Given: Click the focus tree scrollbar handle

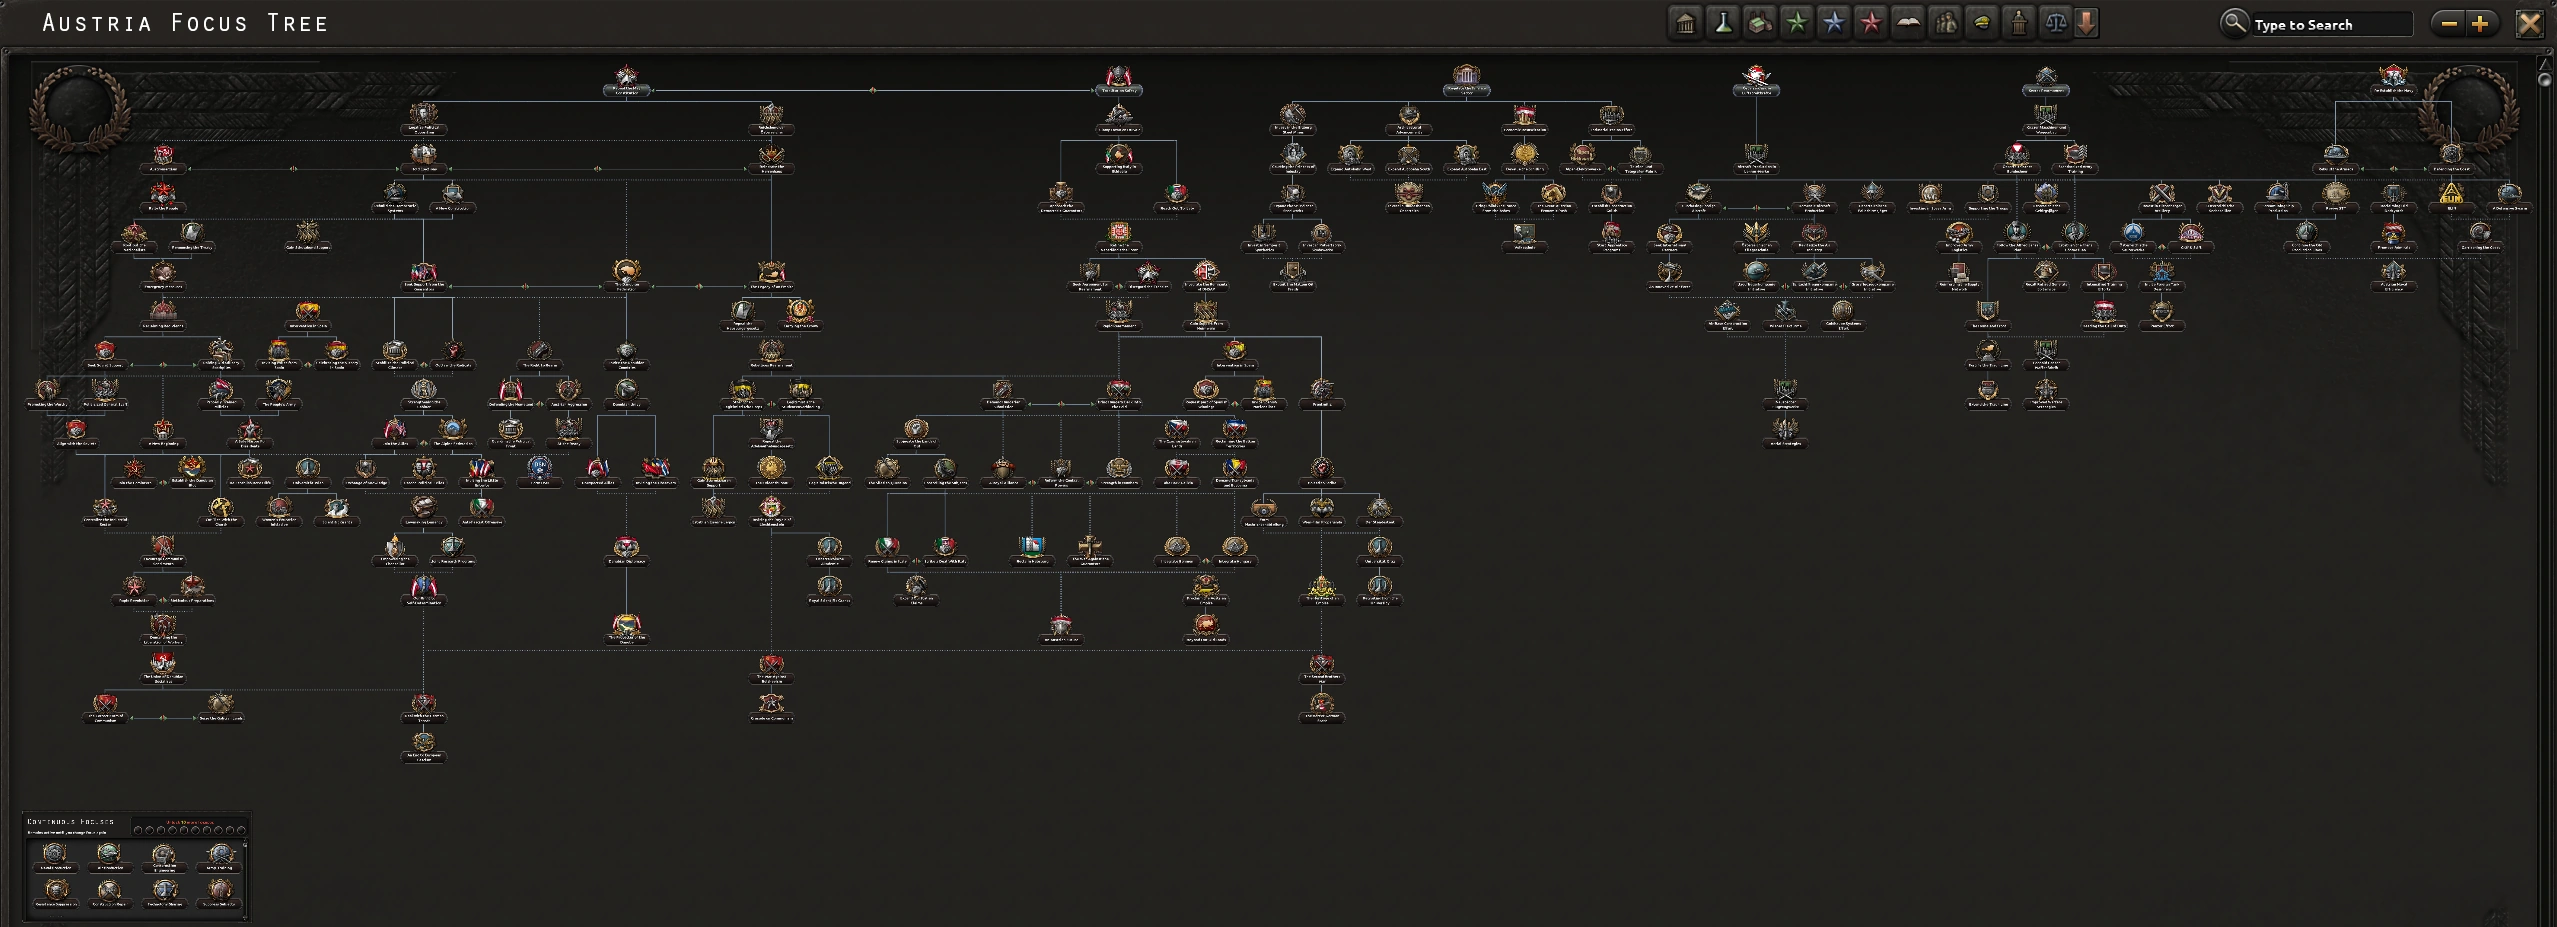Looking at the screenshot, I should (2545, 78).
